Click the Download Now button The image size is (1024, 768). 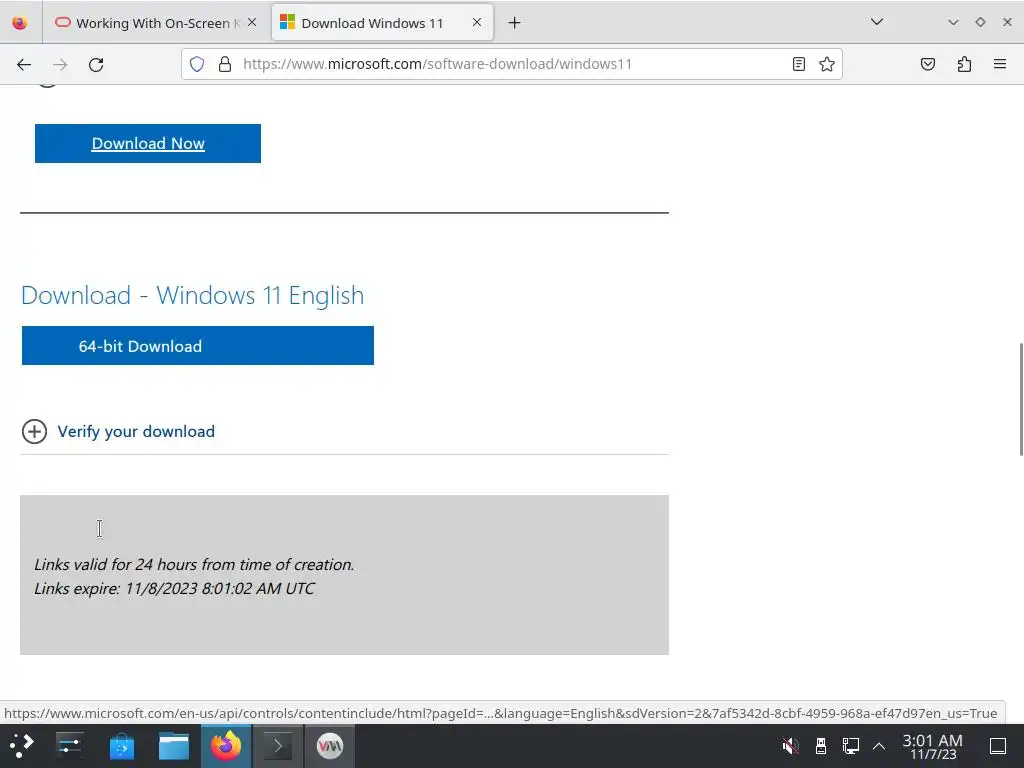(148, 144)
